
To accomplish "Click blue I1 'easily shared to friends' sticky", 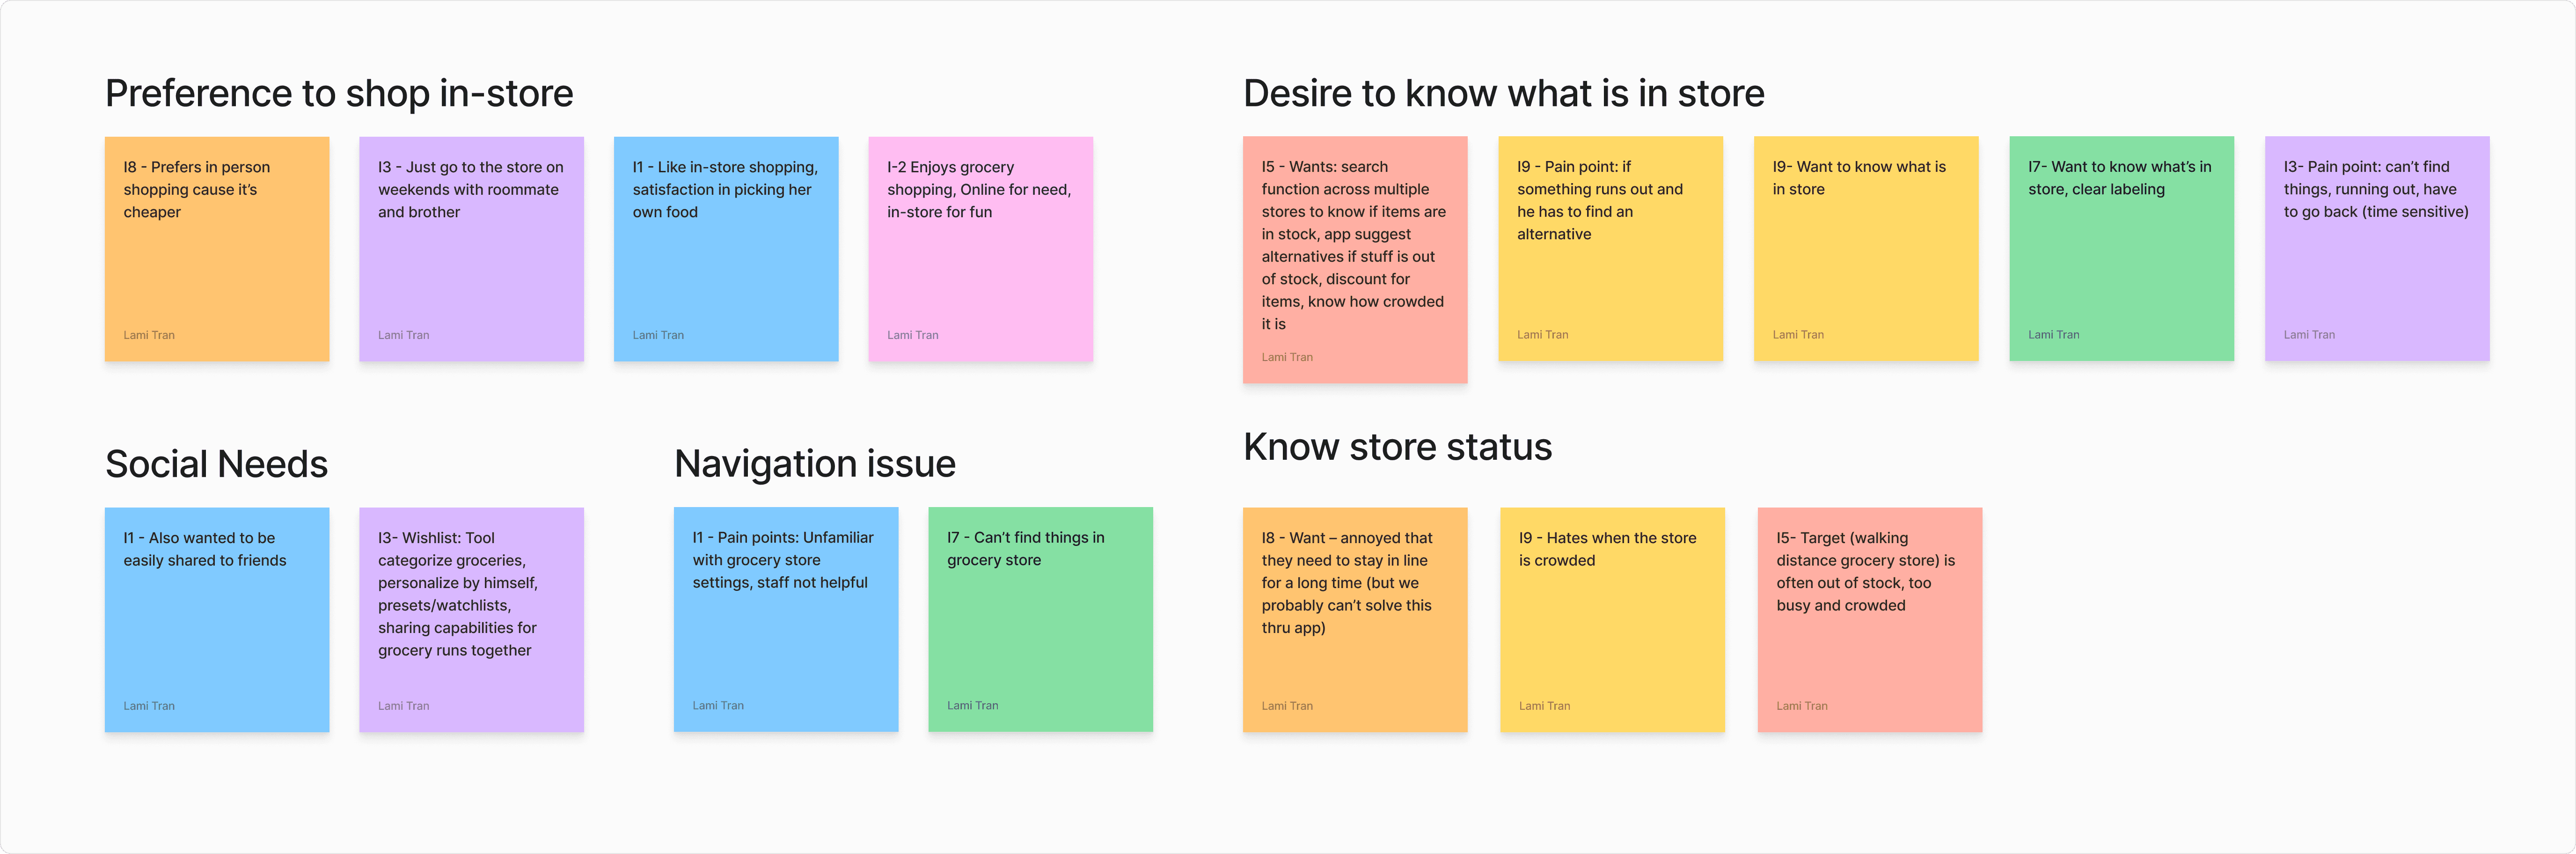I will 217,620.
